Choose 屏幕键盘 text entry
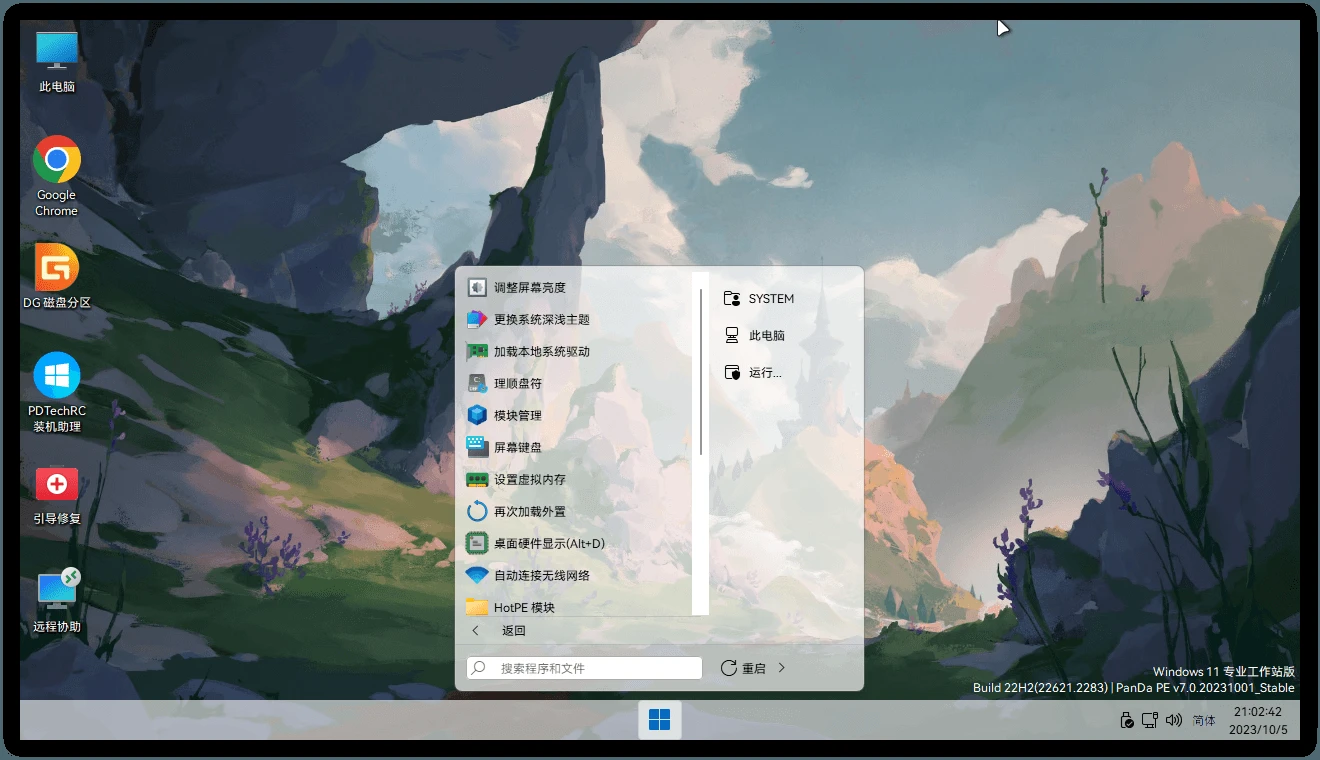This screenshot has height=760, width=1320. [x=518, y=447]
